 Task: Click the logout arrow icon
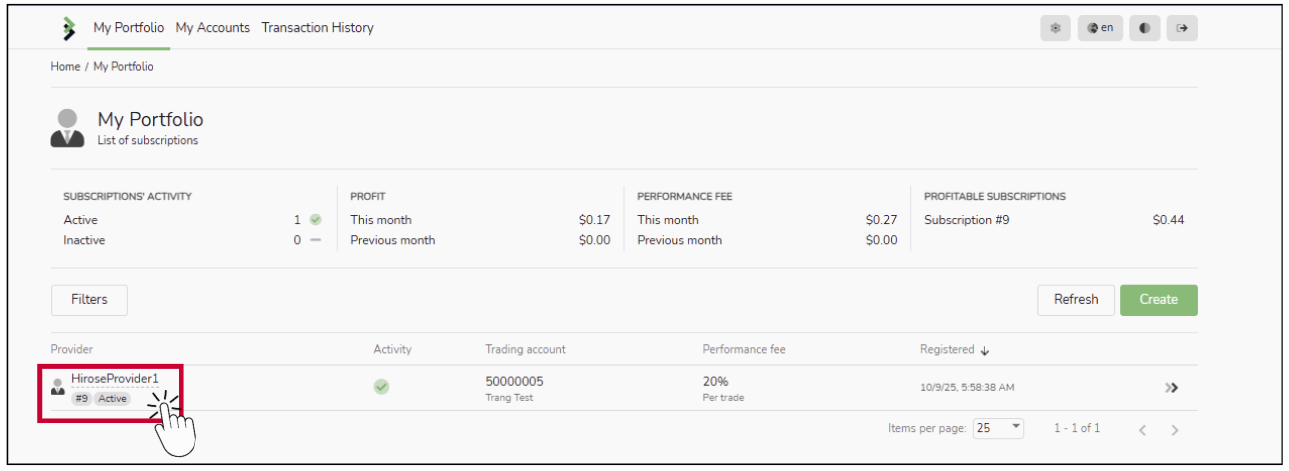point(1182,28)
